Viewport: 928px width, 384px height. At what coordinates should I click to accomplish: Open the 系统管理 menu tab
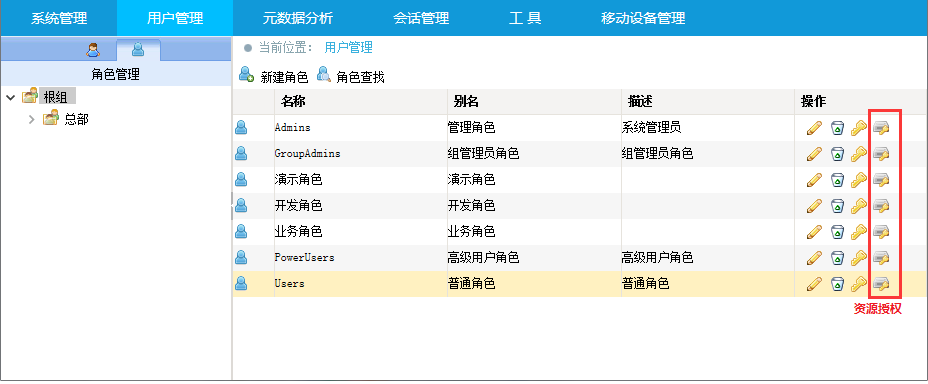tap(59, 18)
